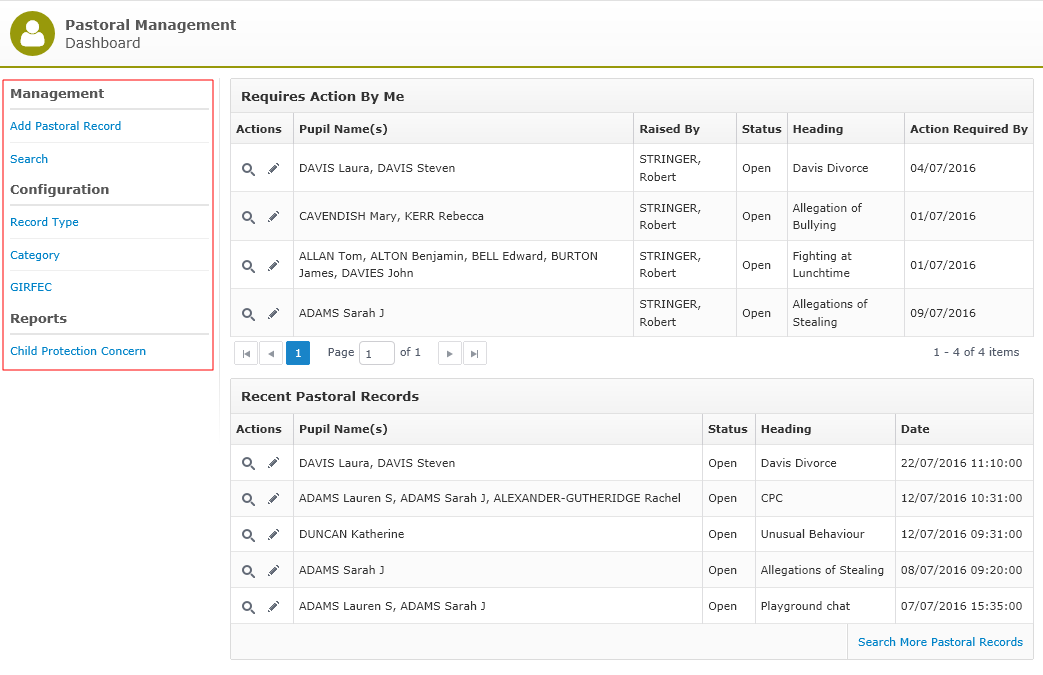Image resolution: width=1043 pixels, height=675 pixels.
Task: View the Allegation of Bullying record
Action: pos(248,217)
